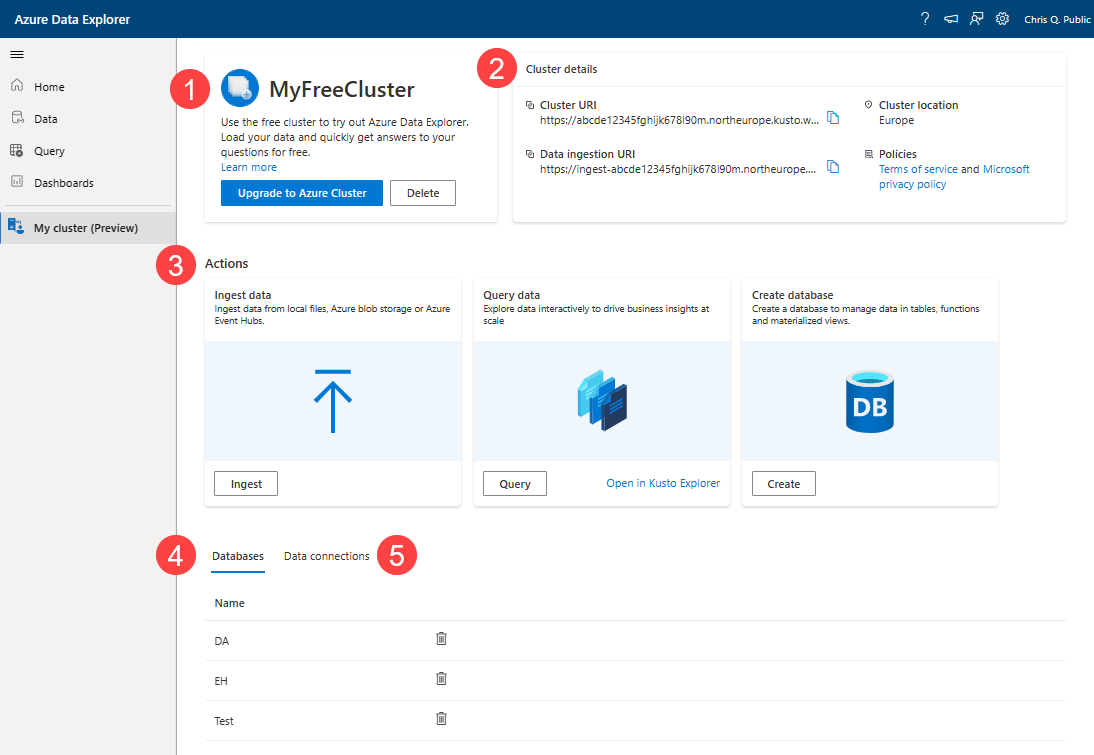Open Chris Q. Public account menu
Viewport: 1094px width, 755px height.
[x=1057, y=19]
